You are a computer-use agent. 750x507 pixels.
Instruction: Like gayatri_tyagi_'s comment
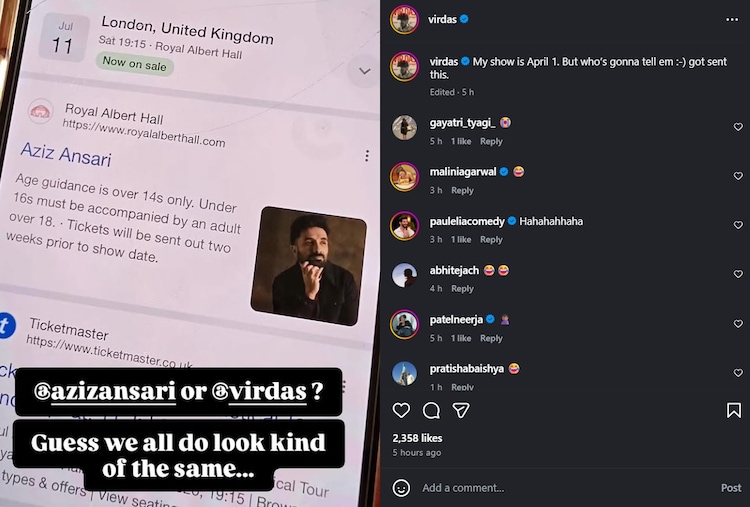(738, 127)
